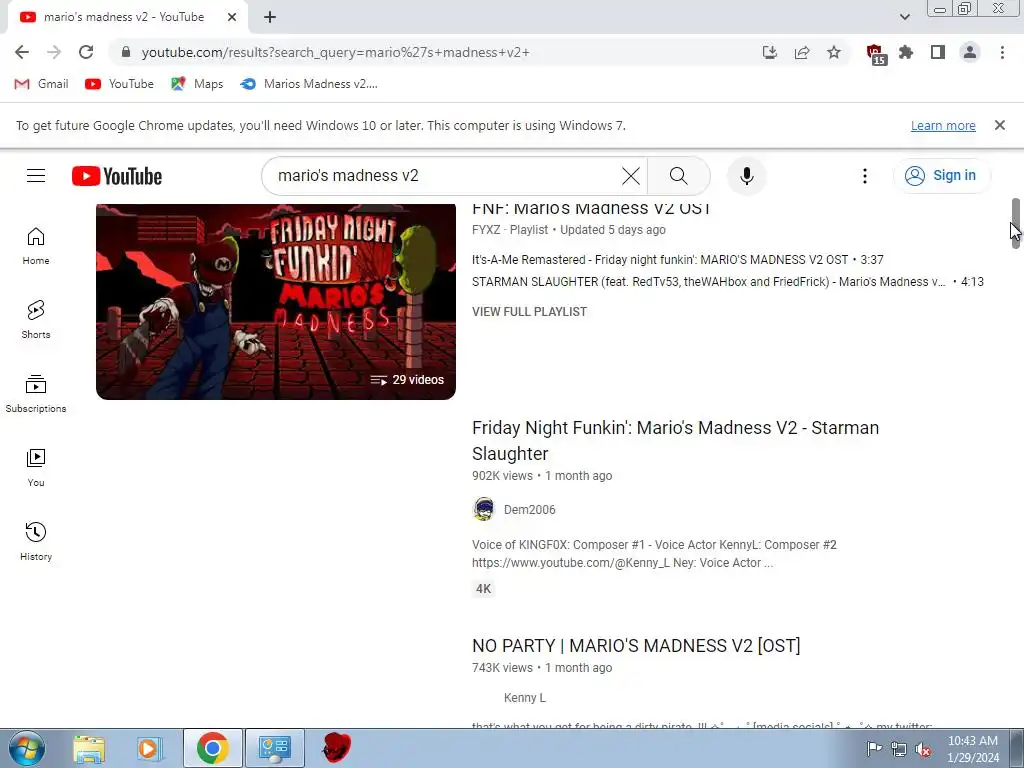Go to Home in the sidebar
This screenshot has width=1024, height=768.
[36, 246]
